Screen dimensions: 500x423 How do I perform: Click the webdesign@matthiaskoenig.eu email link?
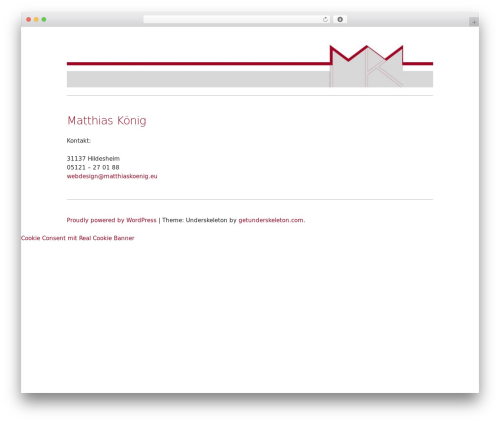click(x=112, y=176)
